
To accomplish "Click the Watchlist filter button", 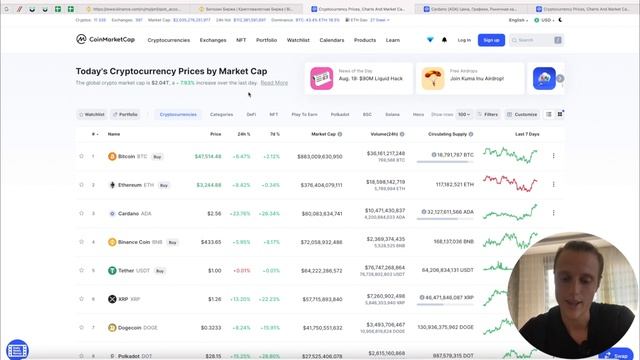I will coord(92,114).
